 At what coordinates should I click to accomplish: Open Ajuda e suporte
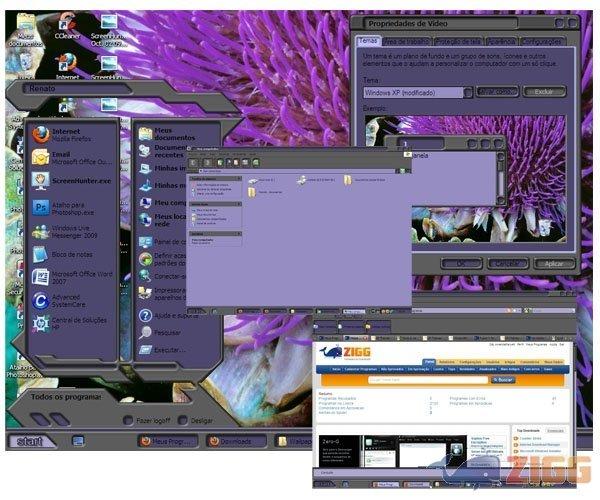[168, 316]
